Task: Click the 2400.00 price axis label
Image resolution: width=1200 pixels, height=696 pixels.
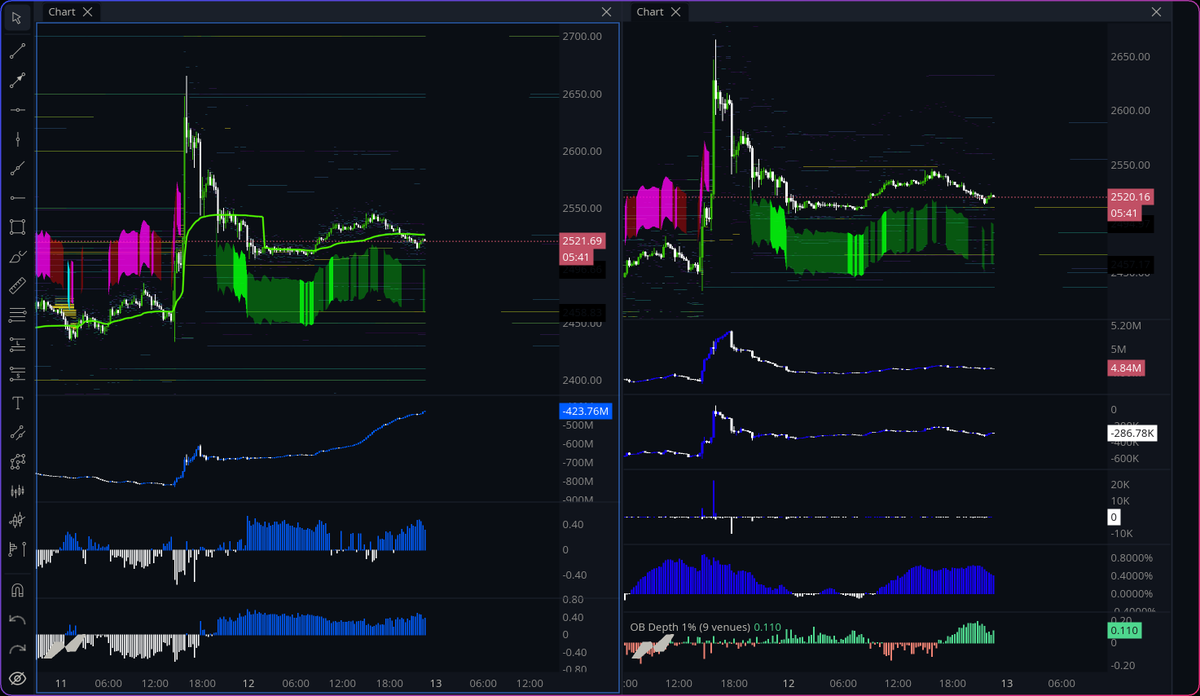Action: (x=582, y=380)
